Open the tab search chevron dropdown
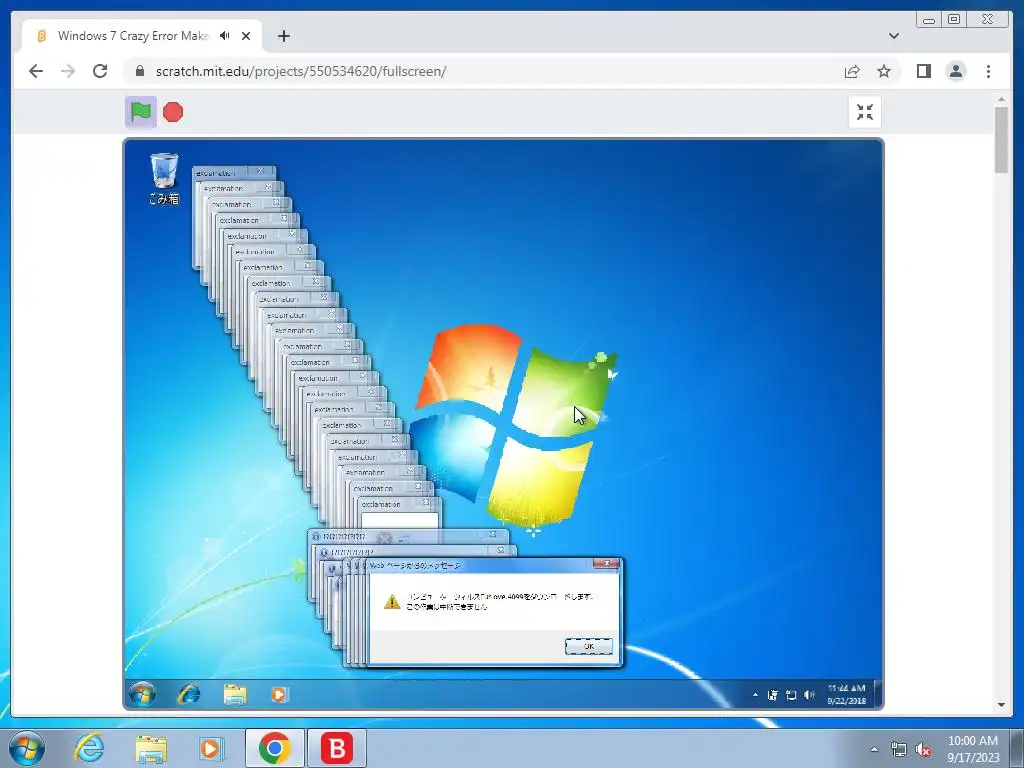Viewport: 1024px width, 768px height. pos(893,36)
